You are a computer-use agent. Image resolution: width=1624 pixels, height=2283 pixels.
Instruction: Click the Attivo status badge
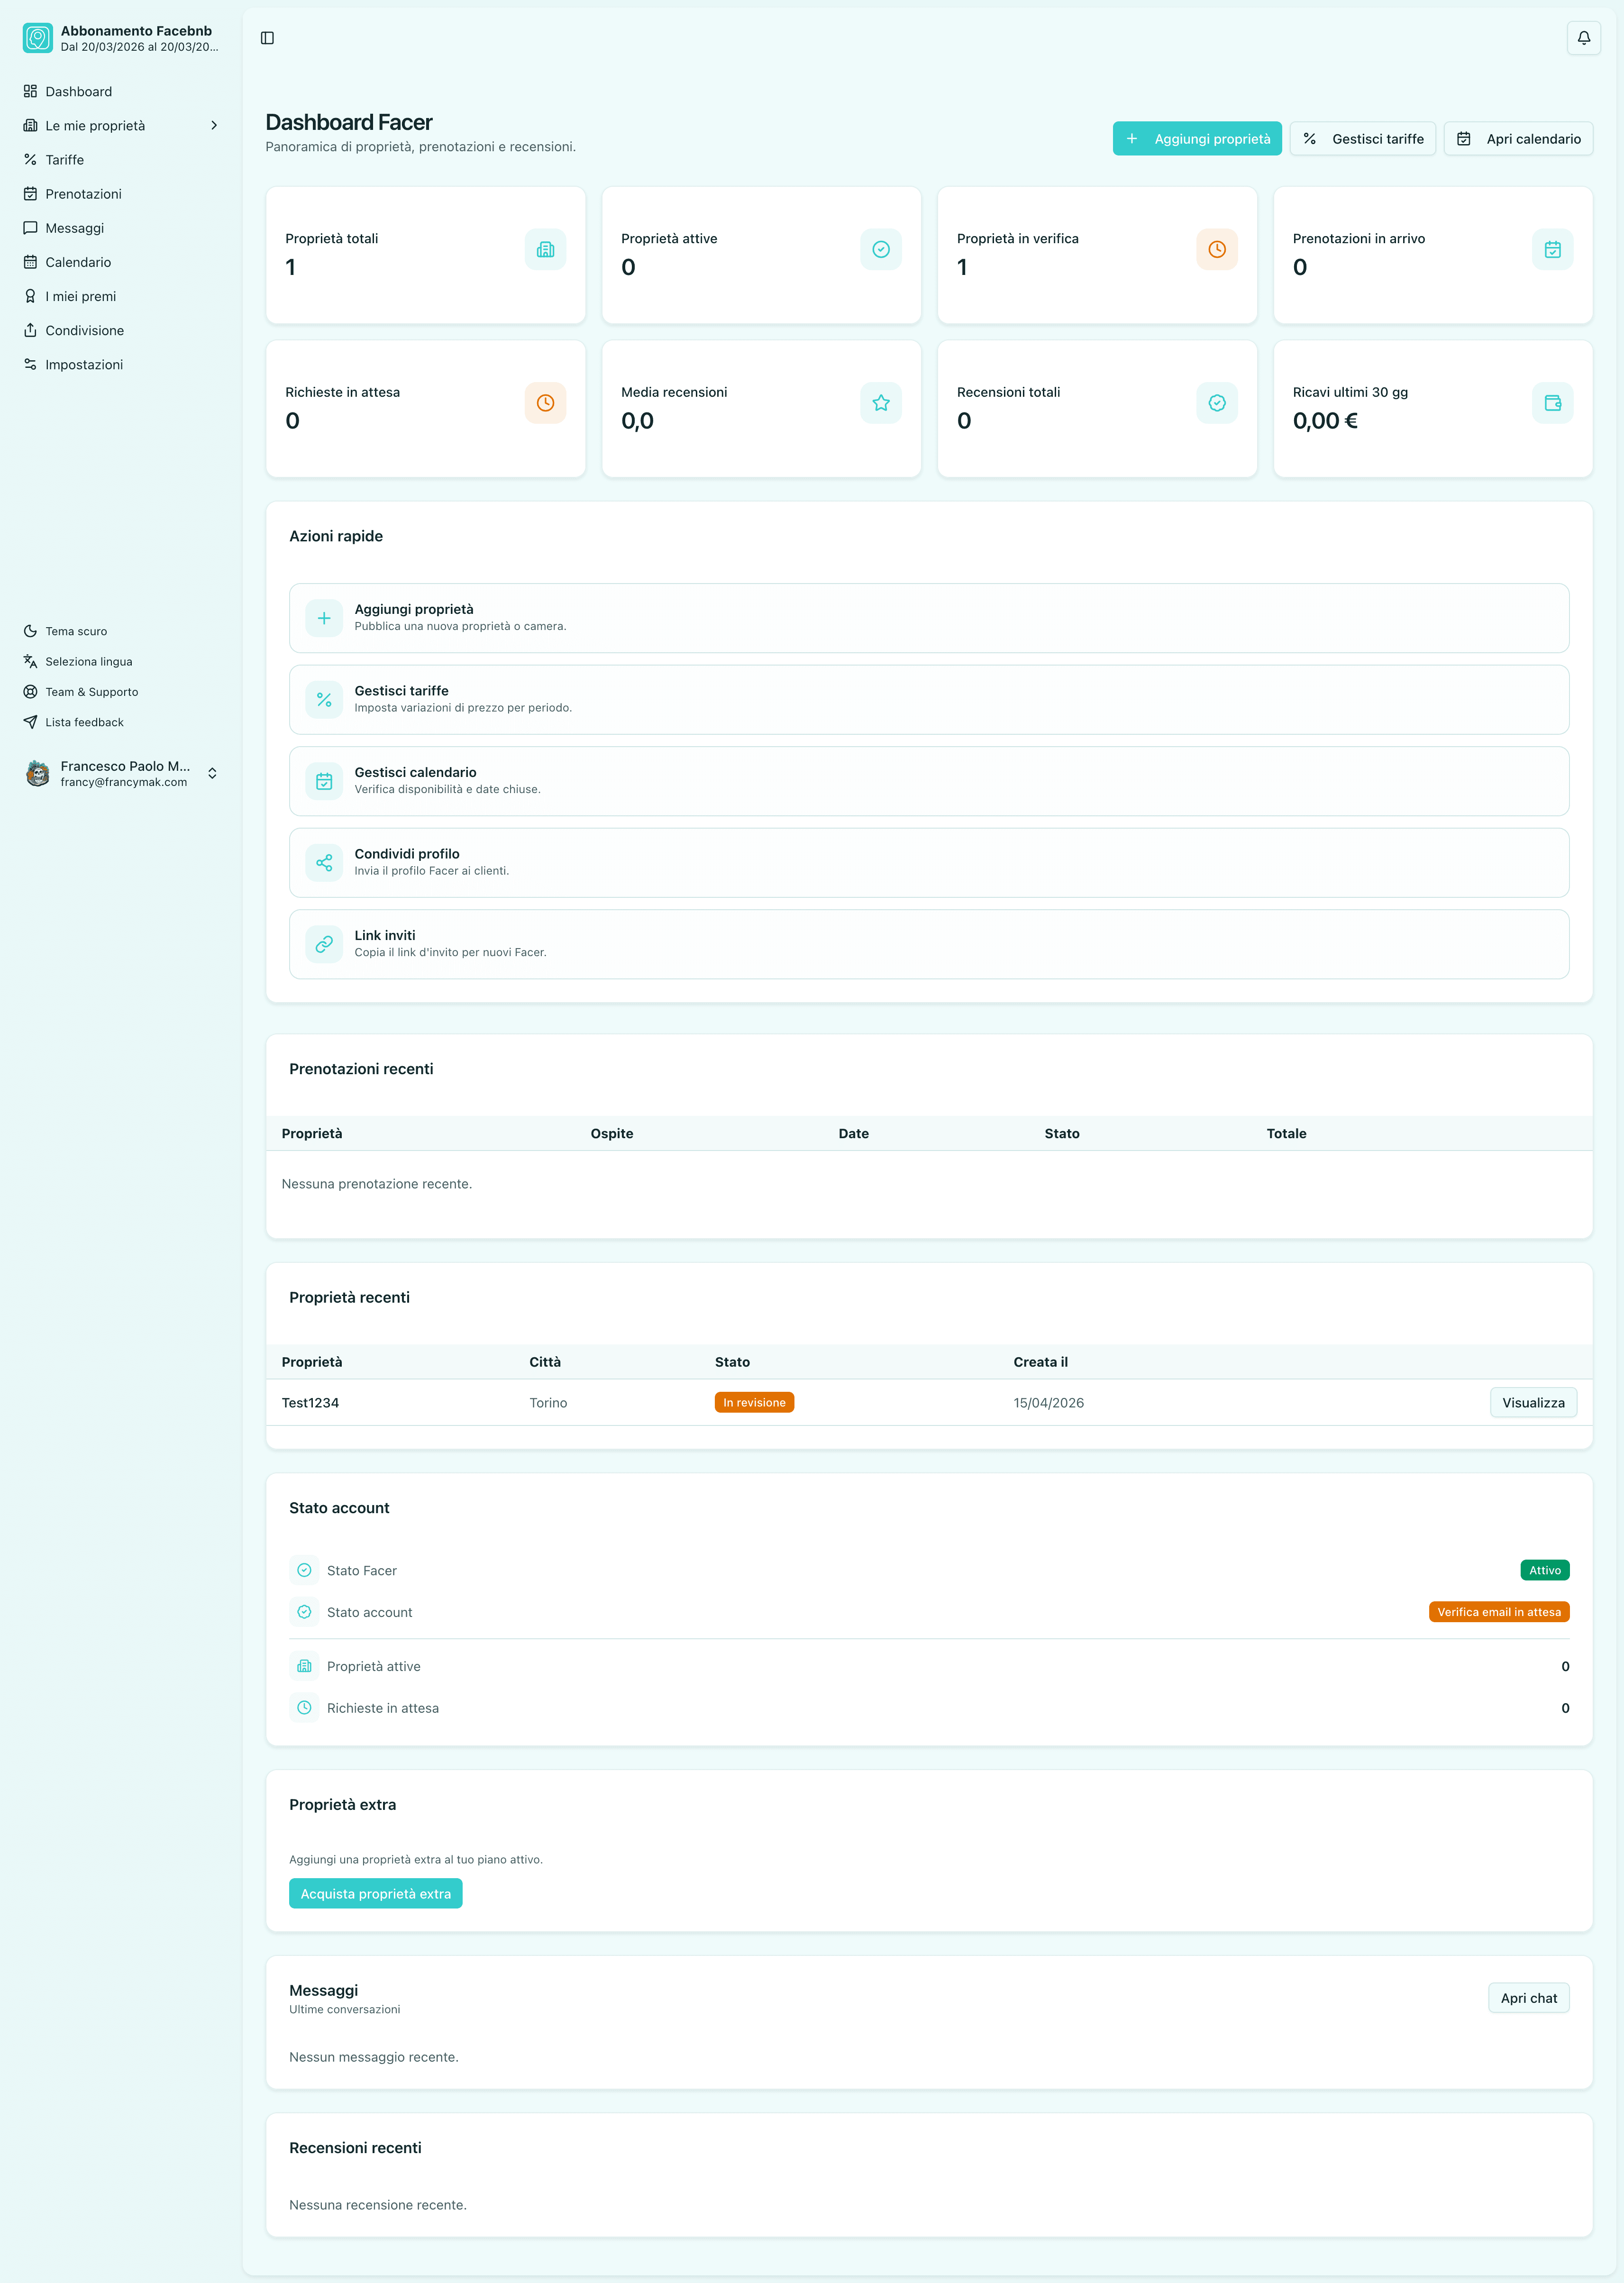pos(1544,1570)
